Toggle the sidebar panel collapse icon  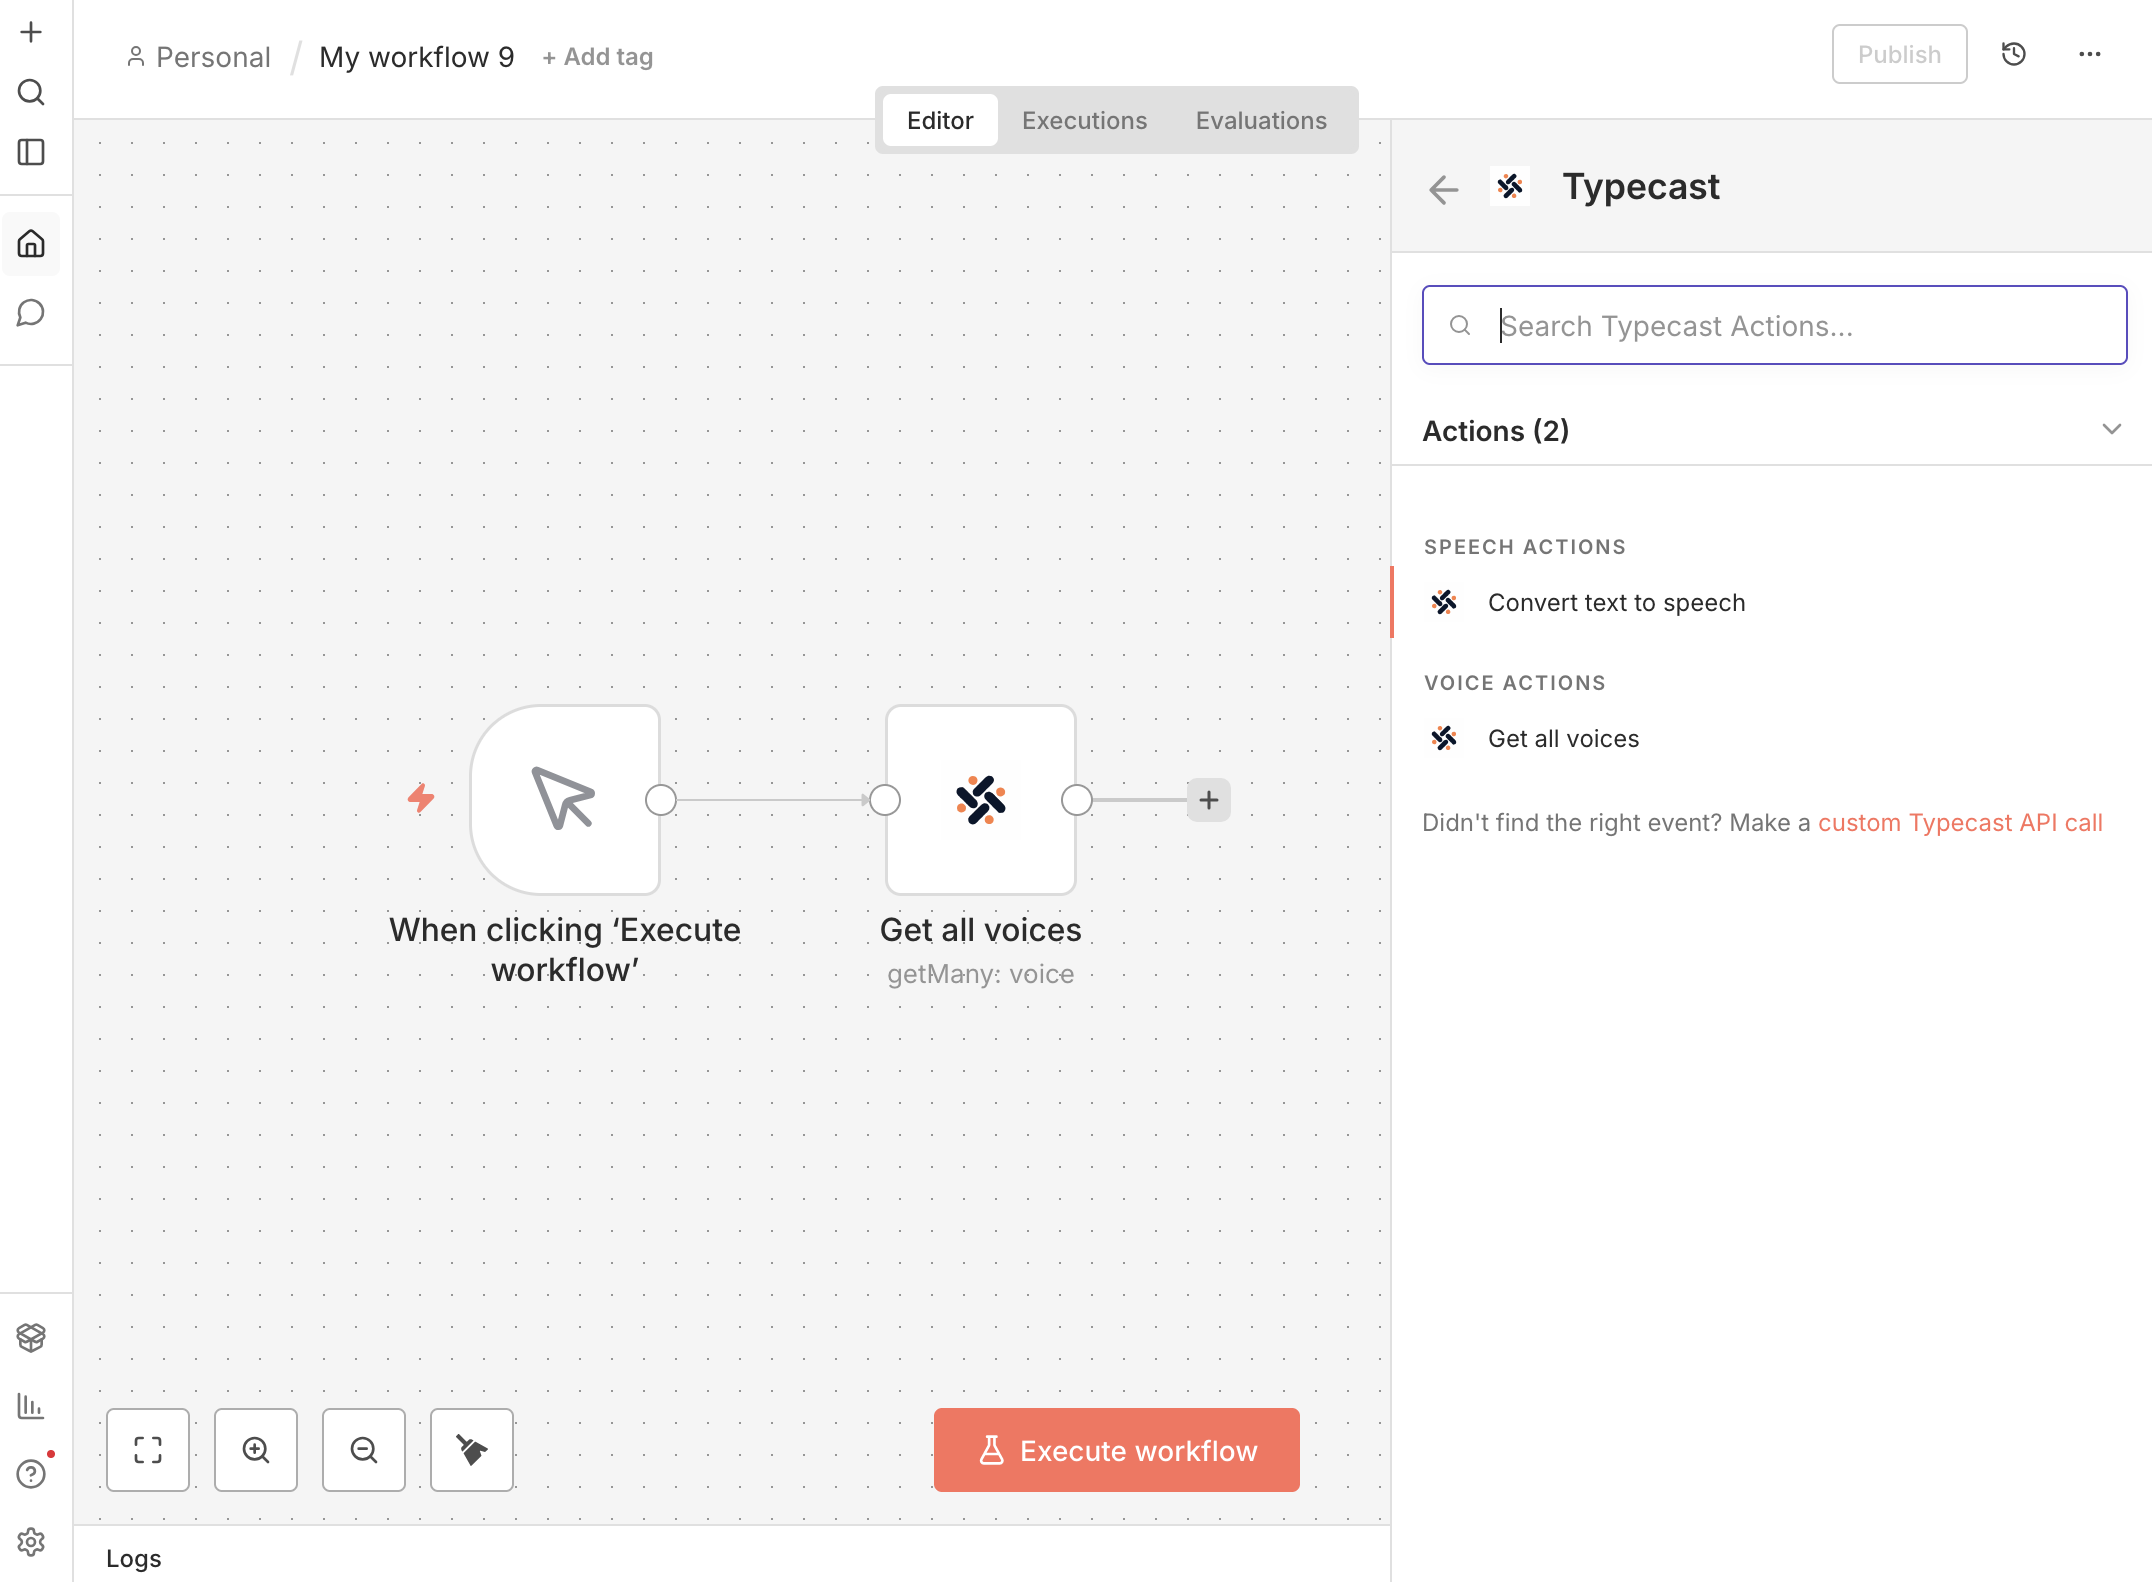[31, 152]
